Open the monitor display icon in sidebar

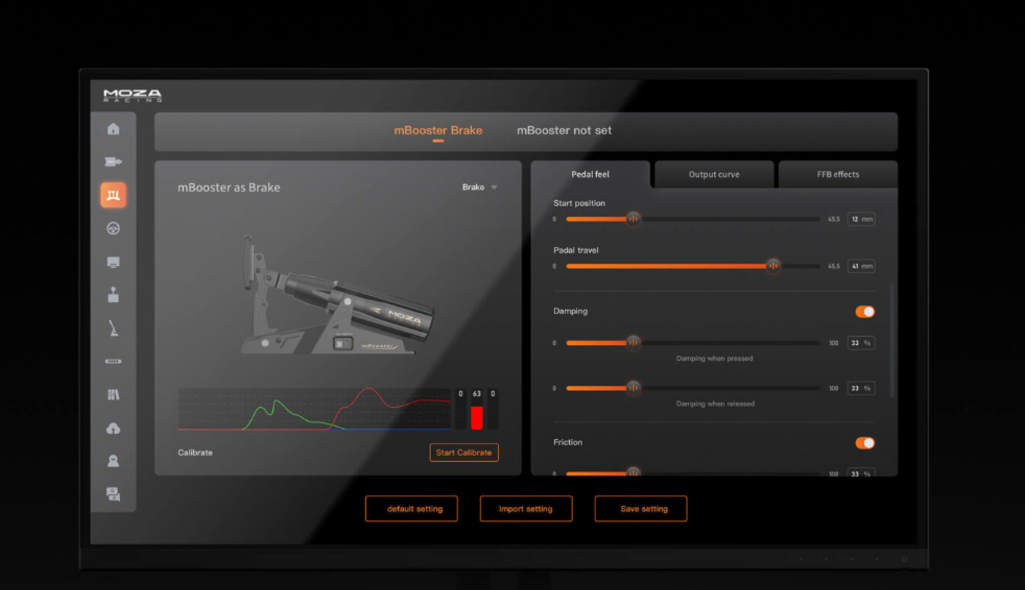[113, 262]
